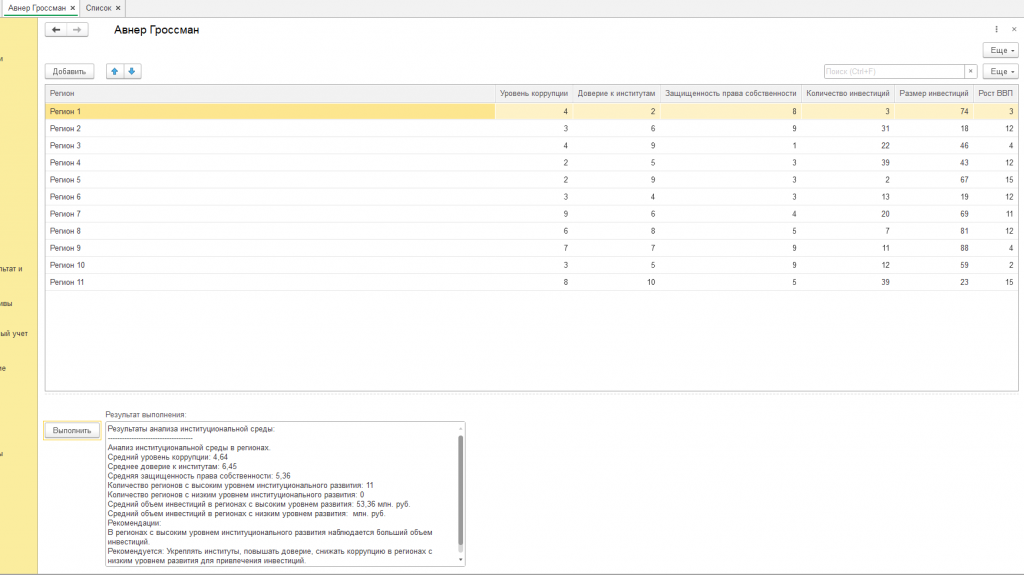
Task: Select the Регион 1 row
Action: click(x=532, y=112)
